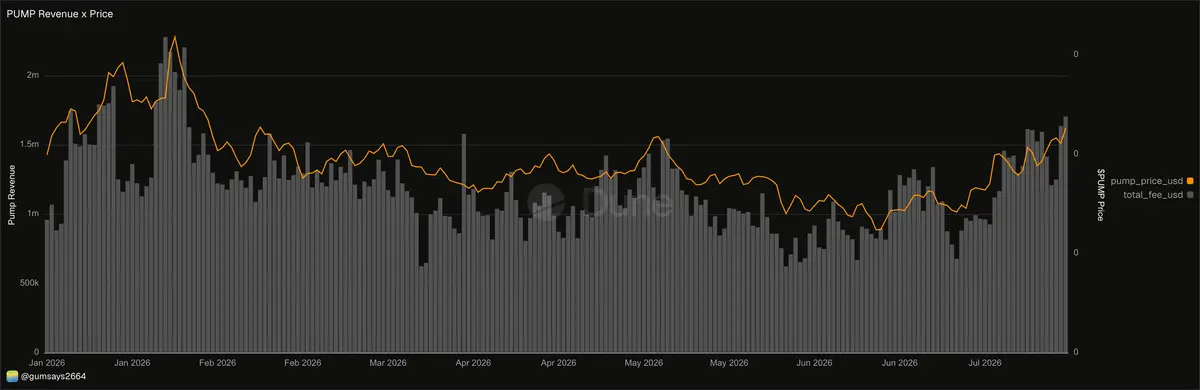Click the 1.5m y-axis label
1200x390 pixels.
pos(29,145)
